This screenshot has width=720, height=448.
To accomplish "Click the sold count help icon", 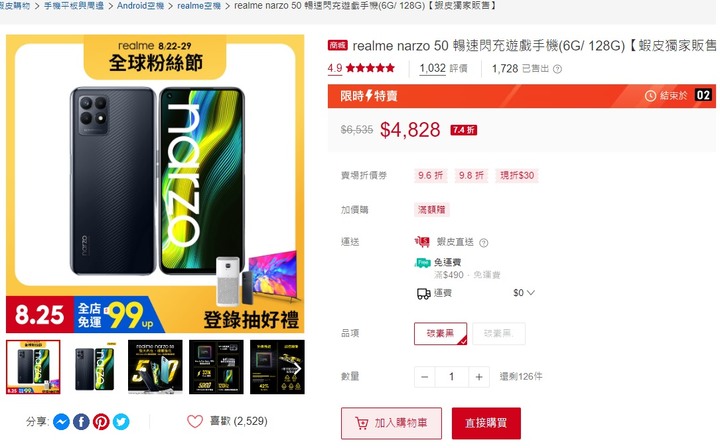I will [x=557, y=69].
